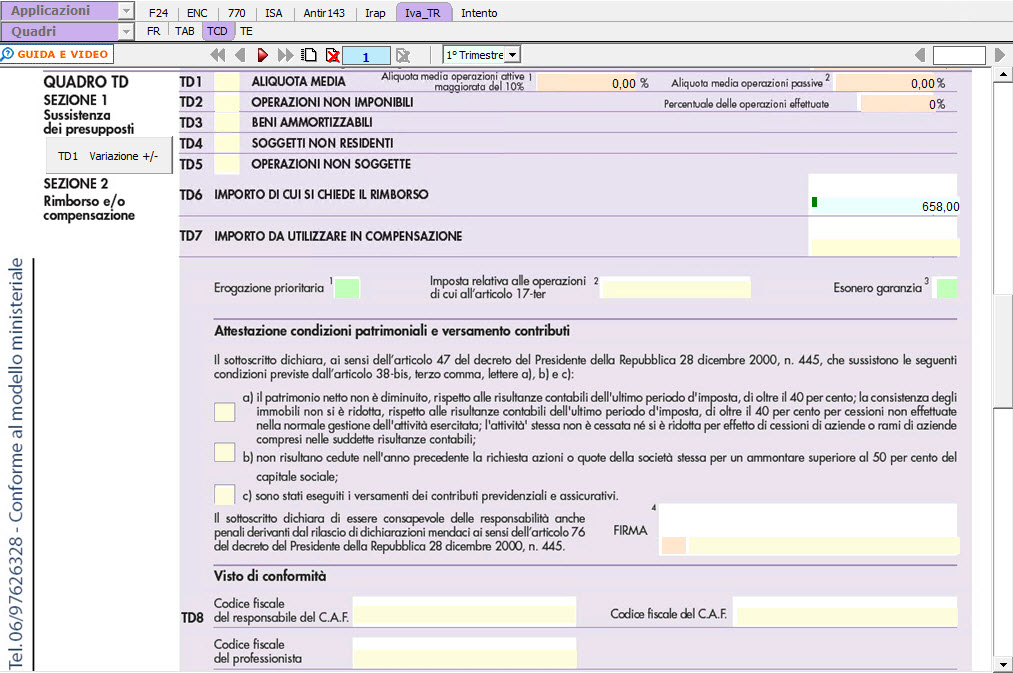The width and height of the screenshot is (1013, 673).
Task: Tick the small orange box in the FIRMA row
Action: 673,545
